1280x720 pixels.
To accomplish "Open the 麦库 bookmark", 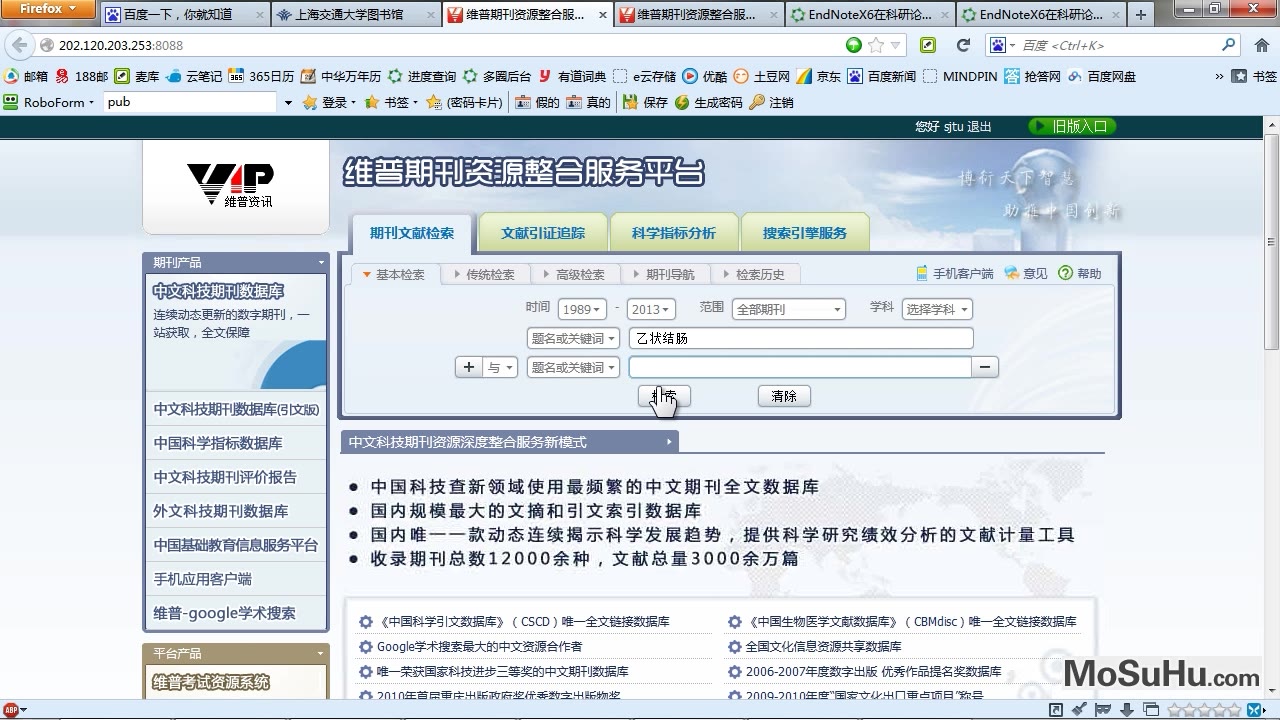I will pyautogui.click(x=137, y=76).
